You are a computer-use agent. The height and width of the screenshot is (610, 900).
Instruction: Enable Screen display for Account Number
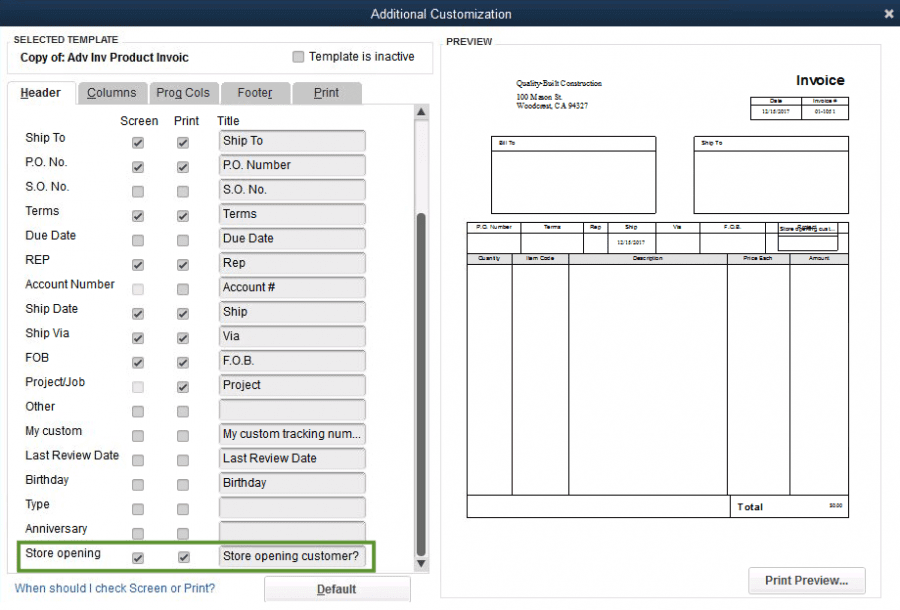[137, 287]
